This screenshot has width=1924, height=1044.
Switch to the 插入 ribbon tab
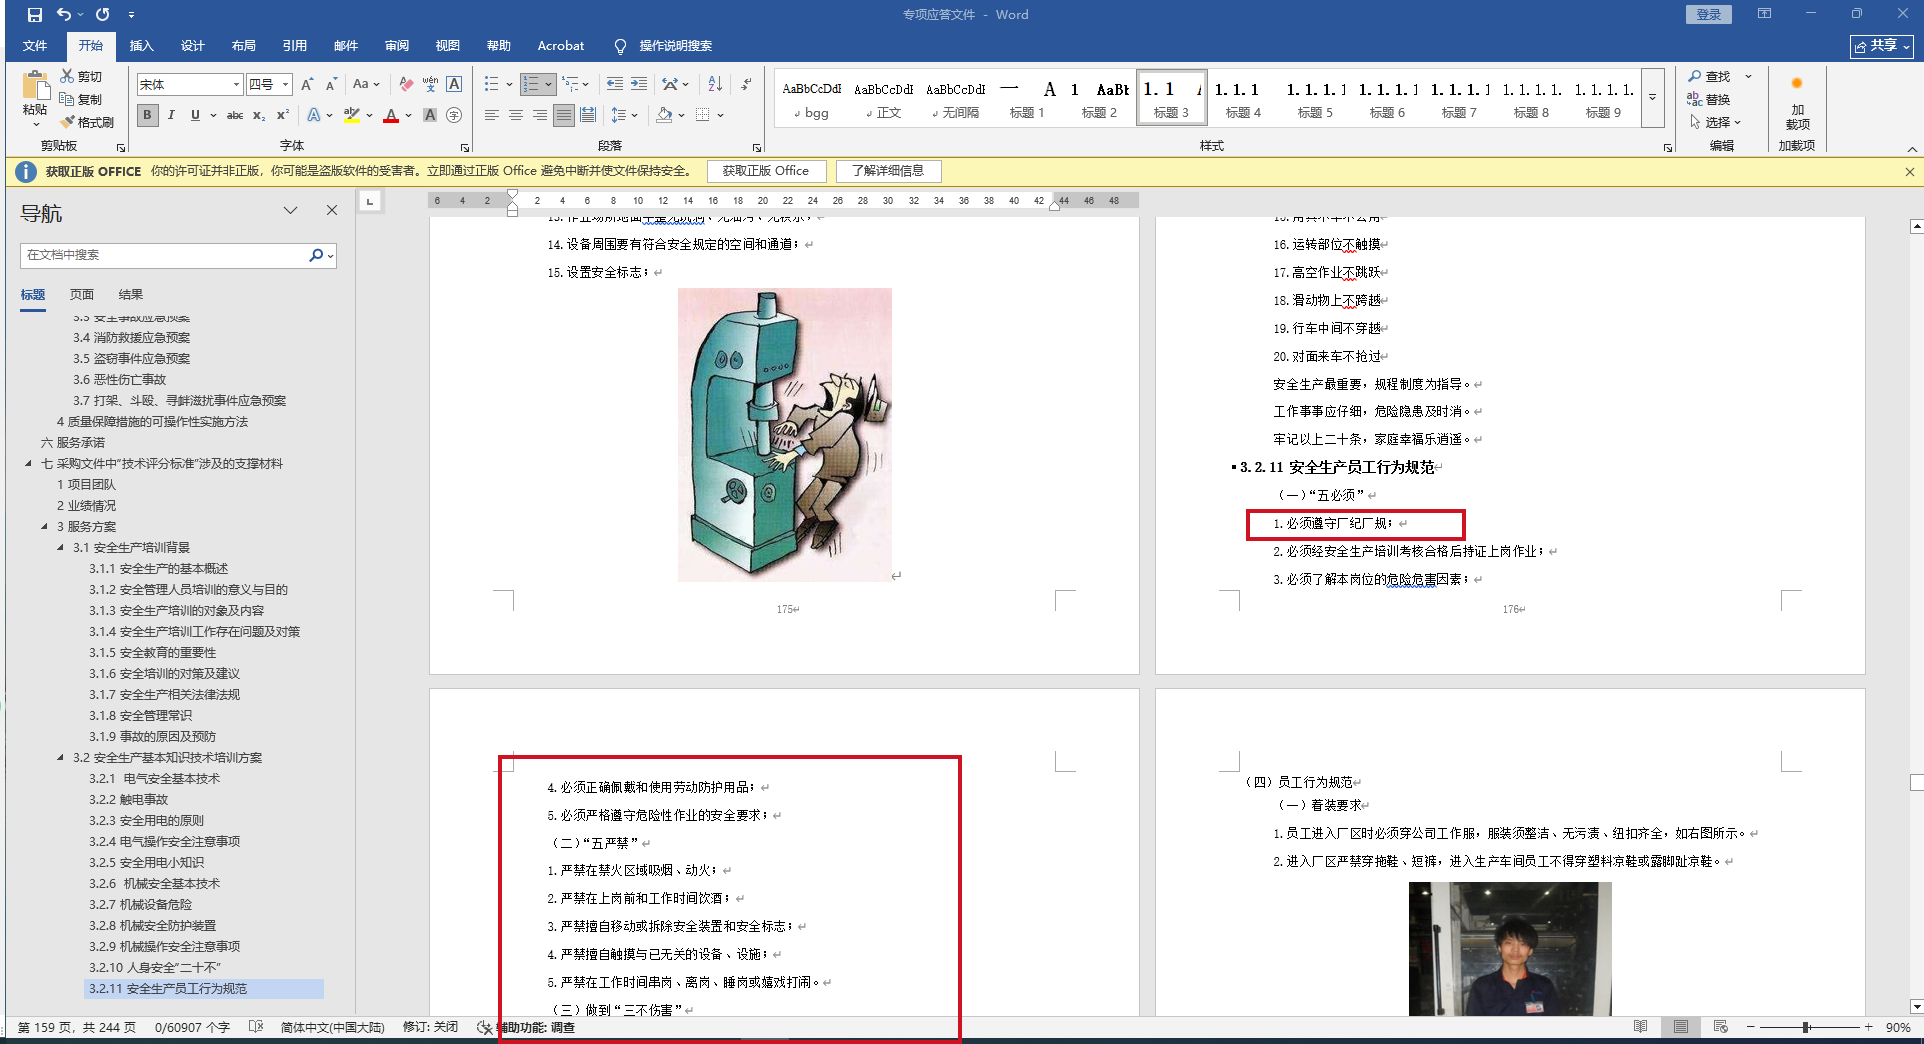click(142, 46)
